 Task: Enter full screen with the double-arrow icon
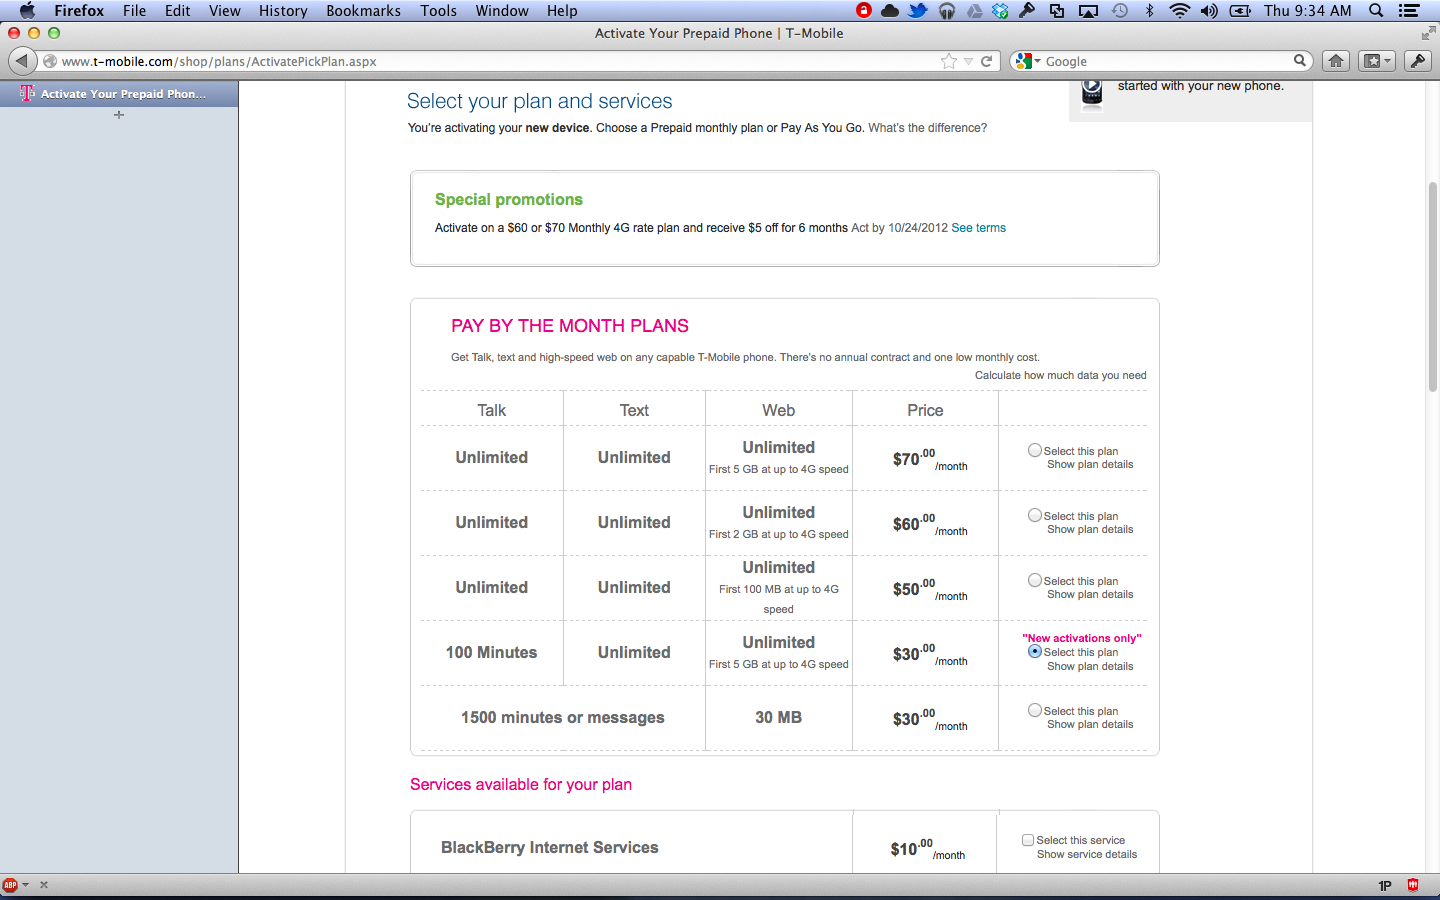(x=1428, y=33)
